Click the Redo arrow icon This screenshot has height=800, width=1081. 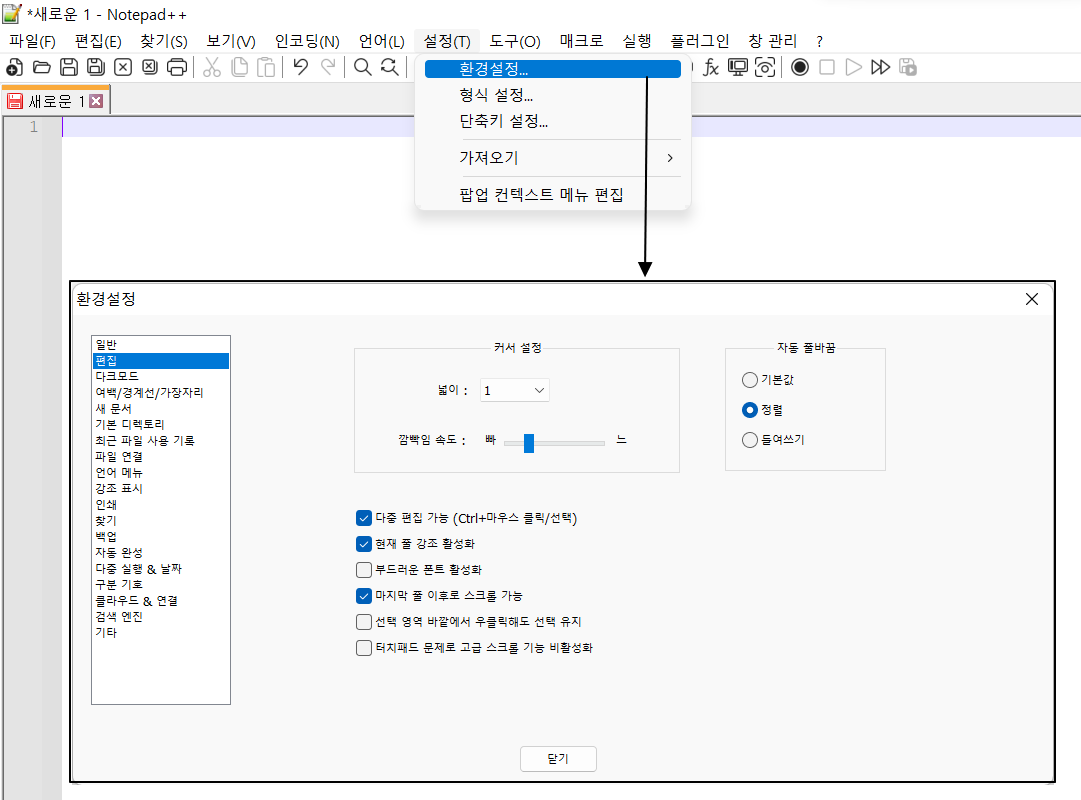(328, 67)
